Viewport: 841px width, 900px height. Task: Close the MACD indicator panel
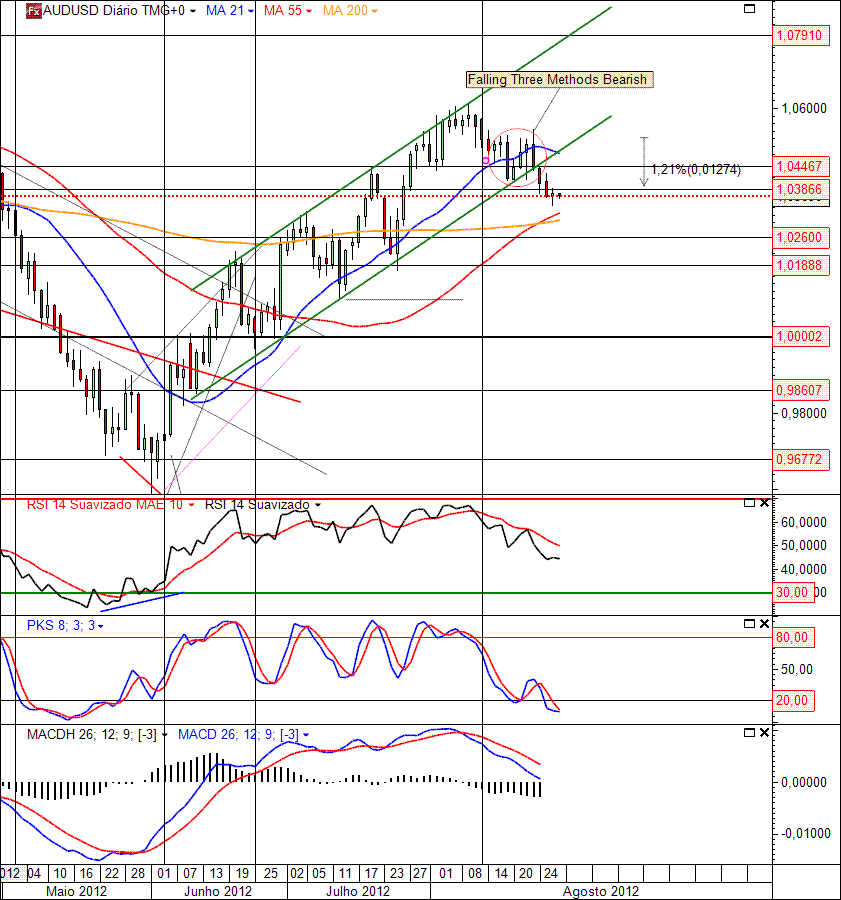(x=764, y=732)
